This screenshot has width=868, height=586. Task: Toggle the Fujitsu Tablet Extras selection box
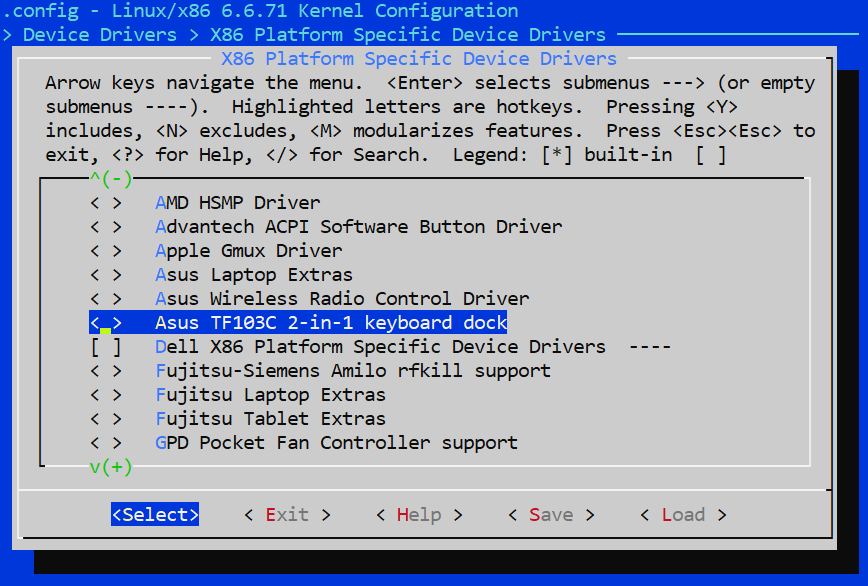point(106,419)
